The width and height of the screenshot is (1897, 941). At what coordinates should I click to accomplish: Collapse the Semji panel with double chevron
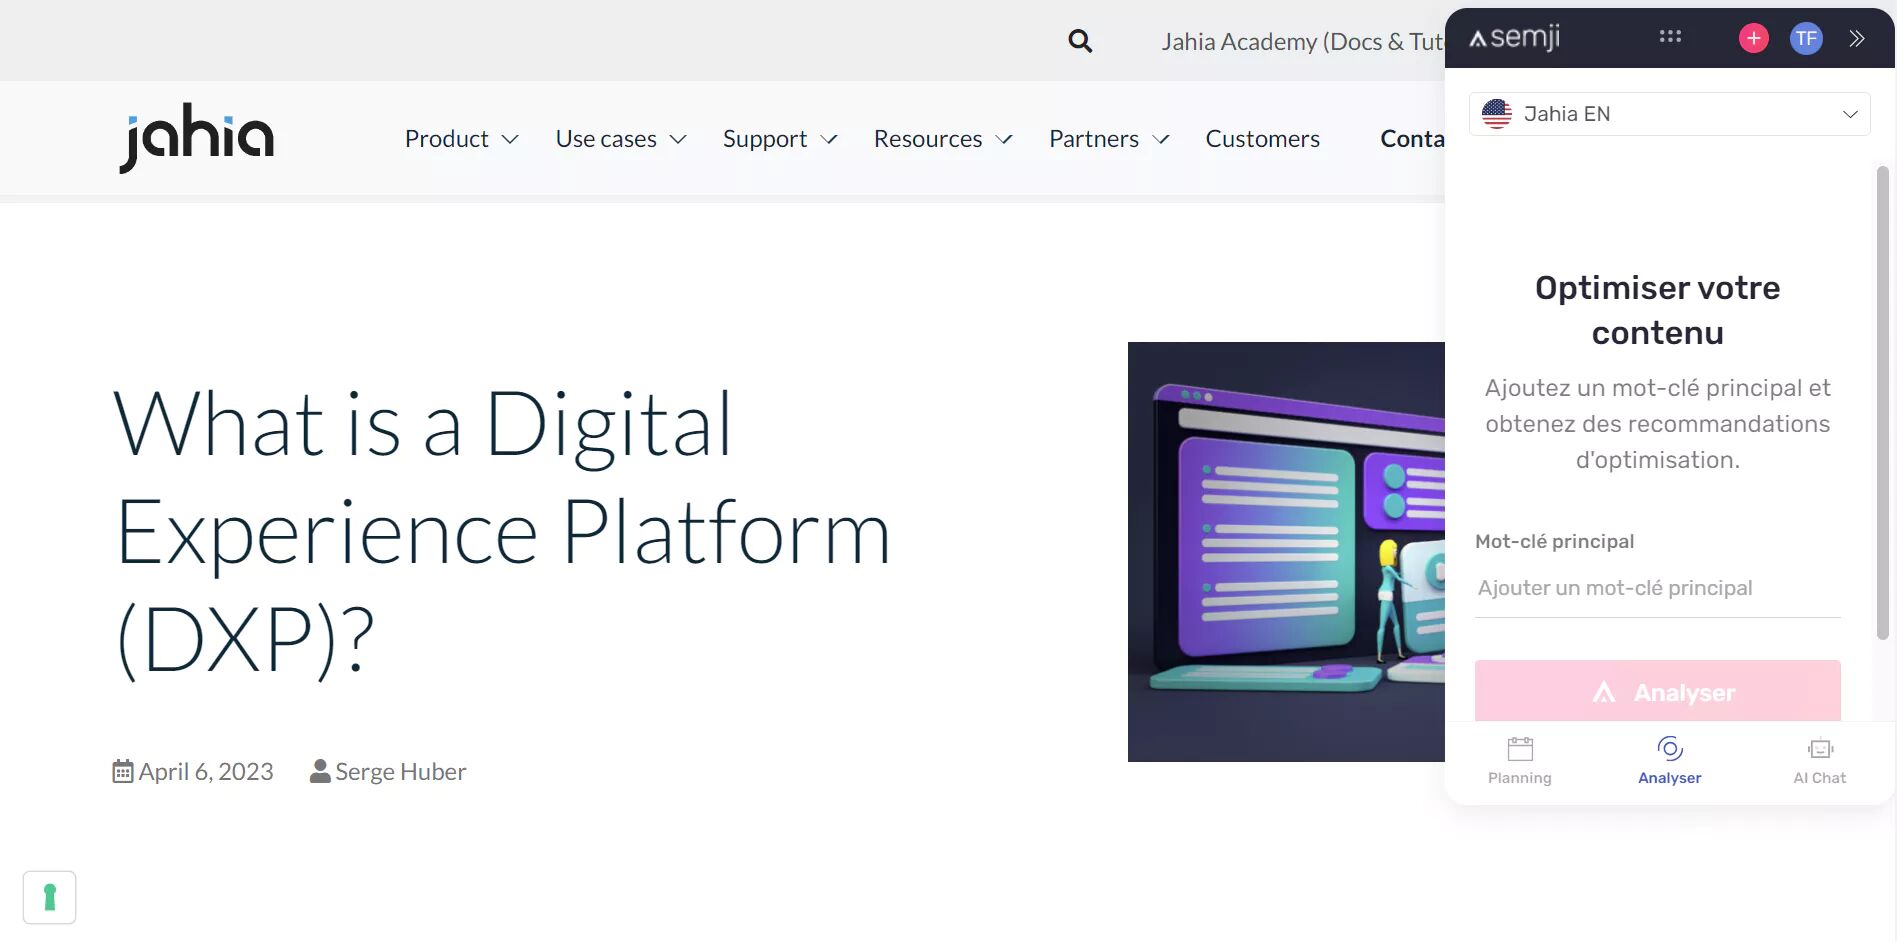tap(1857, 38)
